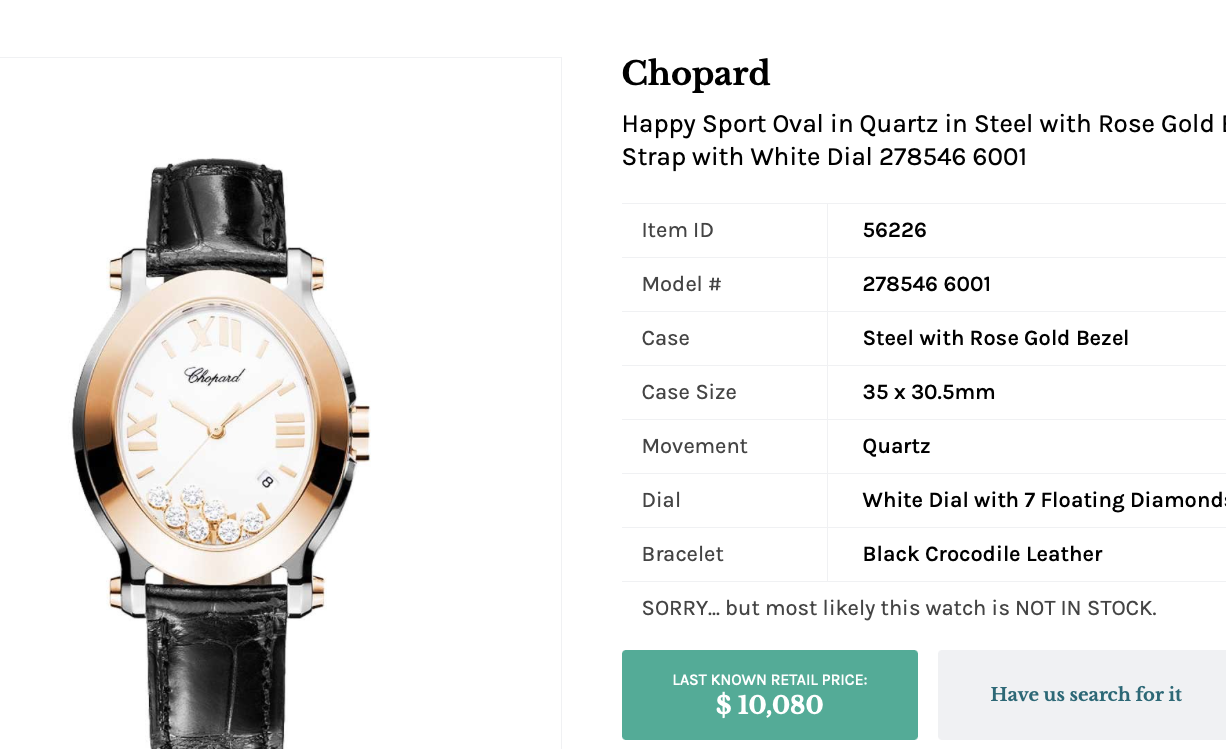The height and width of the screenshot is (749, 1226).
Task: Click the Case row label
Action: (666, 338)
